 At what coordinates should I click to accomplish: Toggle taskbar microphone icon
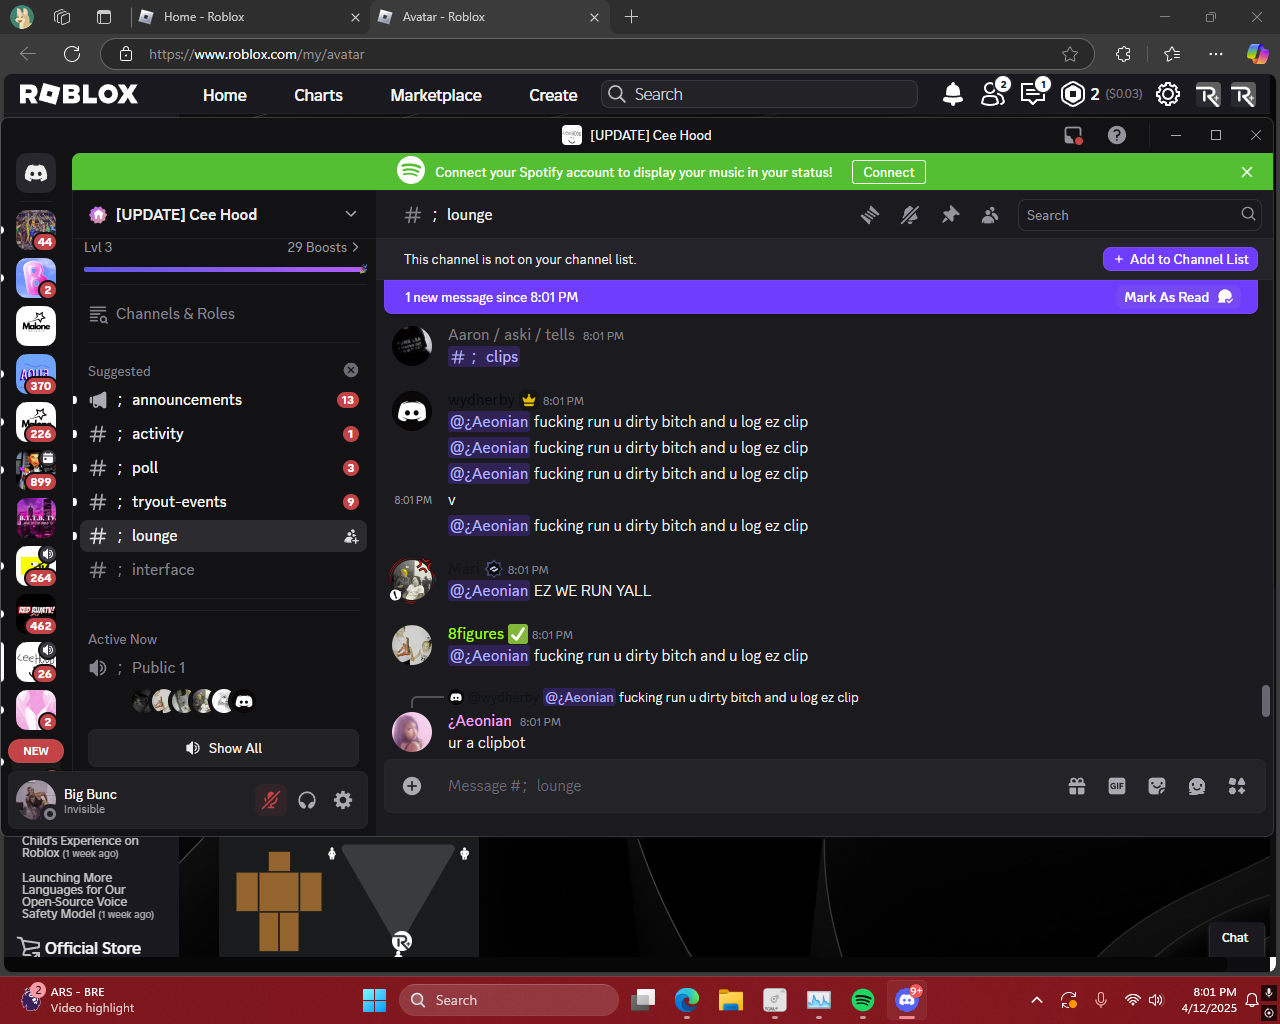pyautogui.click(x=1100, y=1000)
